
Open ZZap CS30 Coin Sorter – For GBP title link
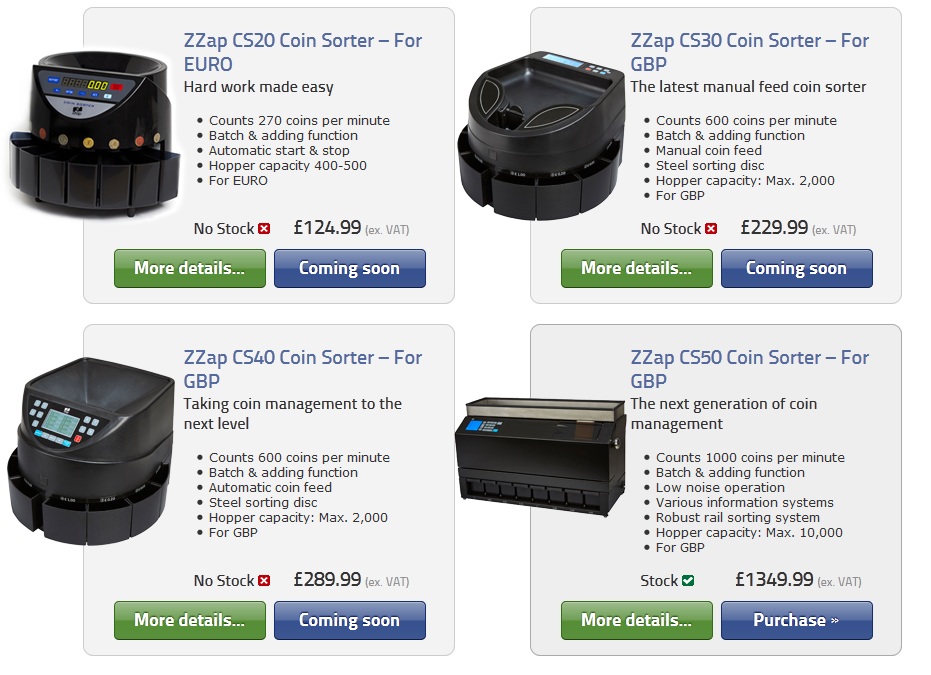coord(750,52)
